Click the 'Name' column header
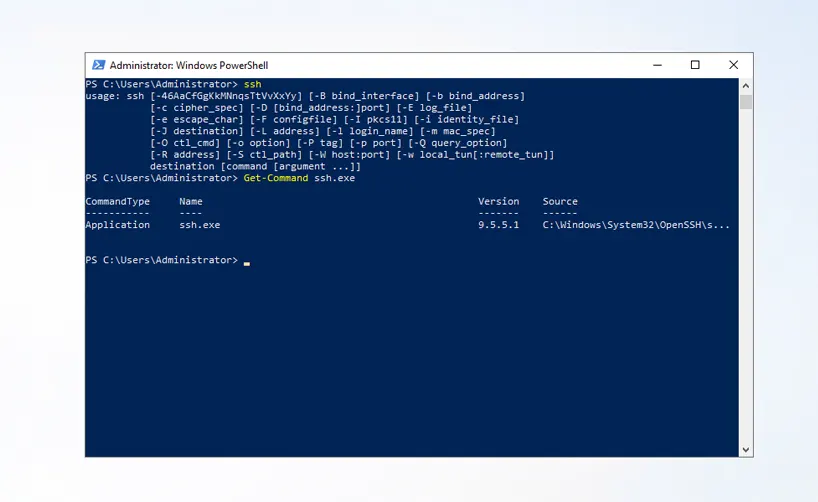 191,201
